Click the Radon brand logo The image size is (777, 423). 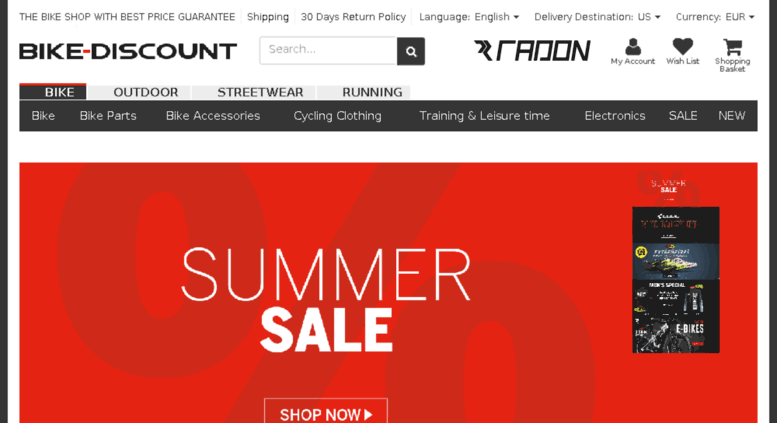tap(532, 51)
